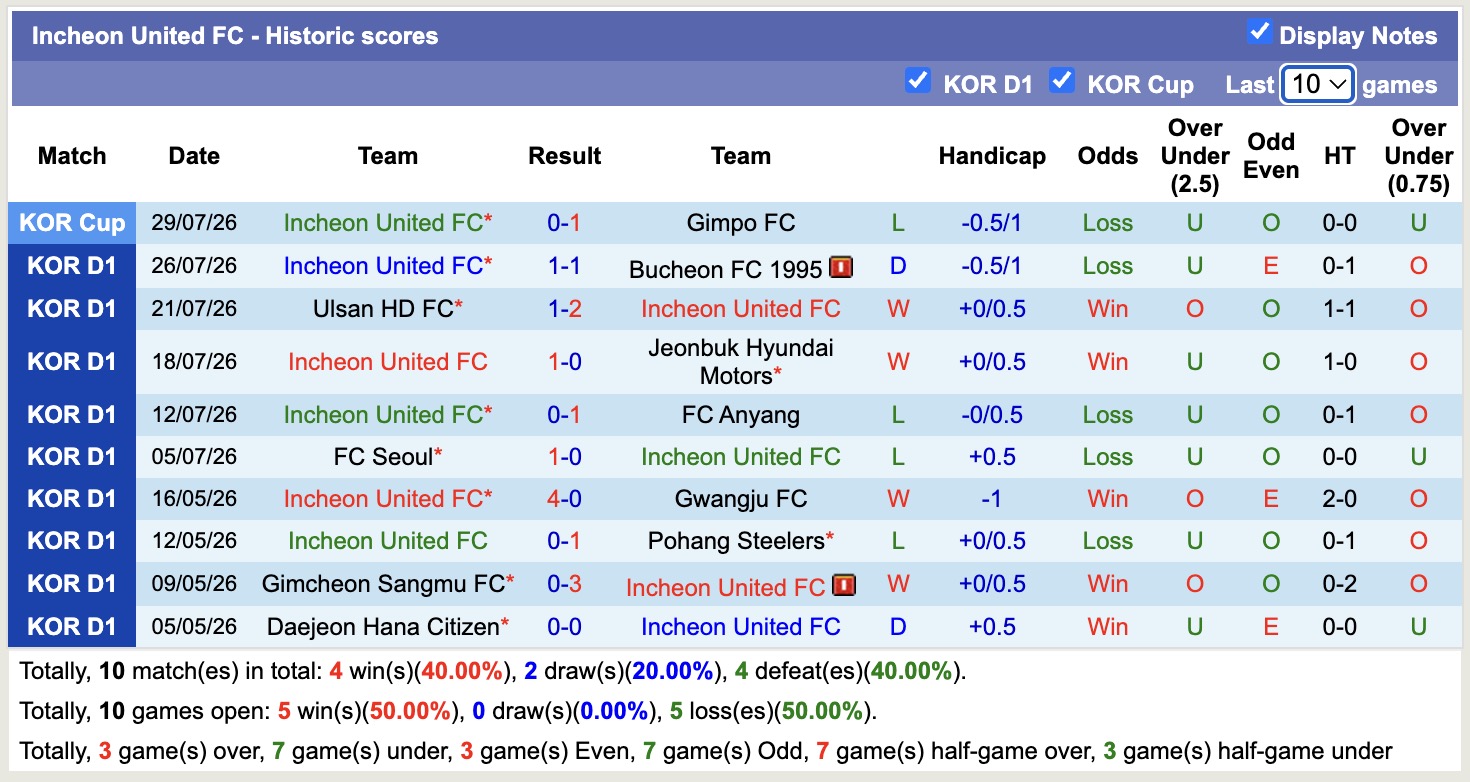The height and width of the screenshot is (782, 1470).
Task: Uncheck the KOR D1 league filter
Action: click(917, 80)
